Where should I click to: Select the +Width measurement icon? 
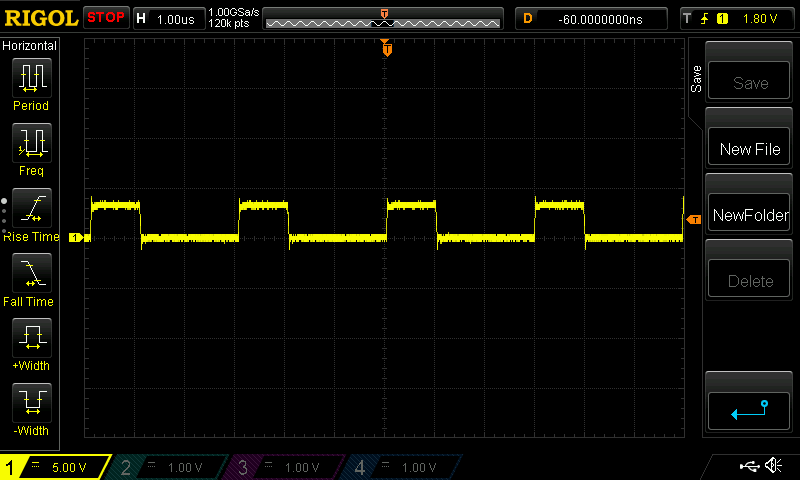coord(32,337)
